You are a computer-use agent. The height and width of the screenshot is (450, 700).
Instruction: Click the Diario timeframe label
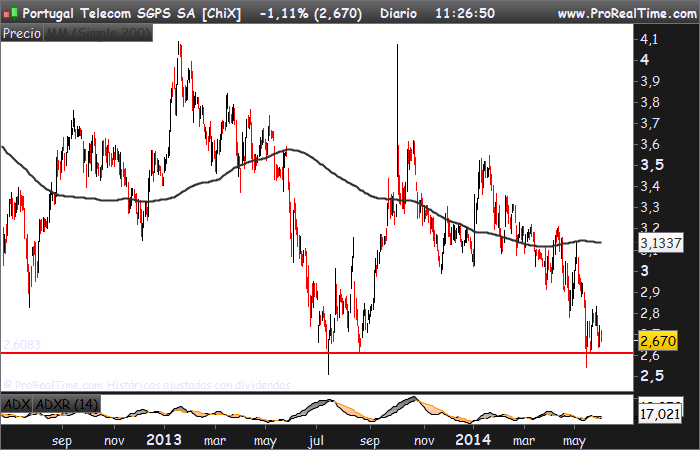tap(398, 13)
